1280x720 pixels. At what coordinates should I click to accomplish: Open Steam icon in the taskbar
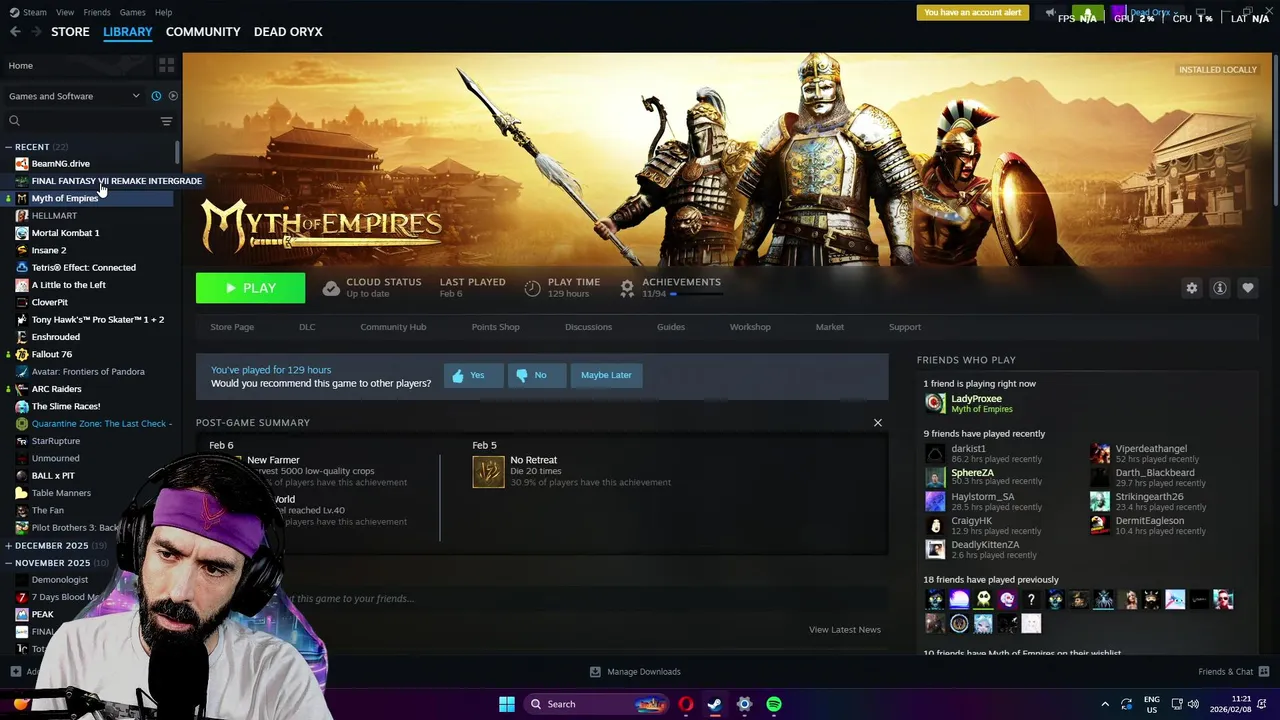(x=715, y=704)
